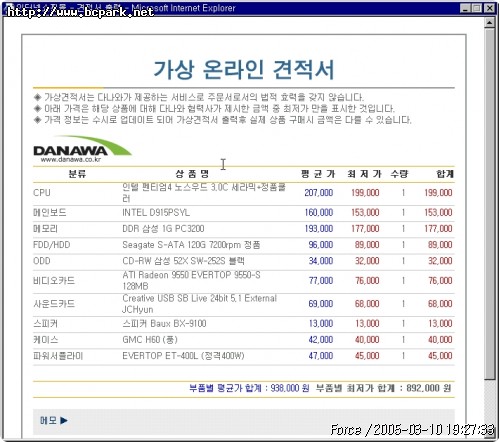Click the CPU average price 207,000
The height and width of the screenshot is (442, 500).
pyautogui.click(x=319, y=193)
